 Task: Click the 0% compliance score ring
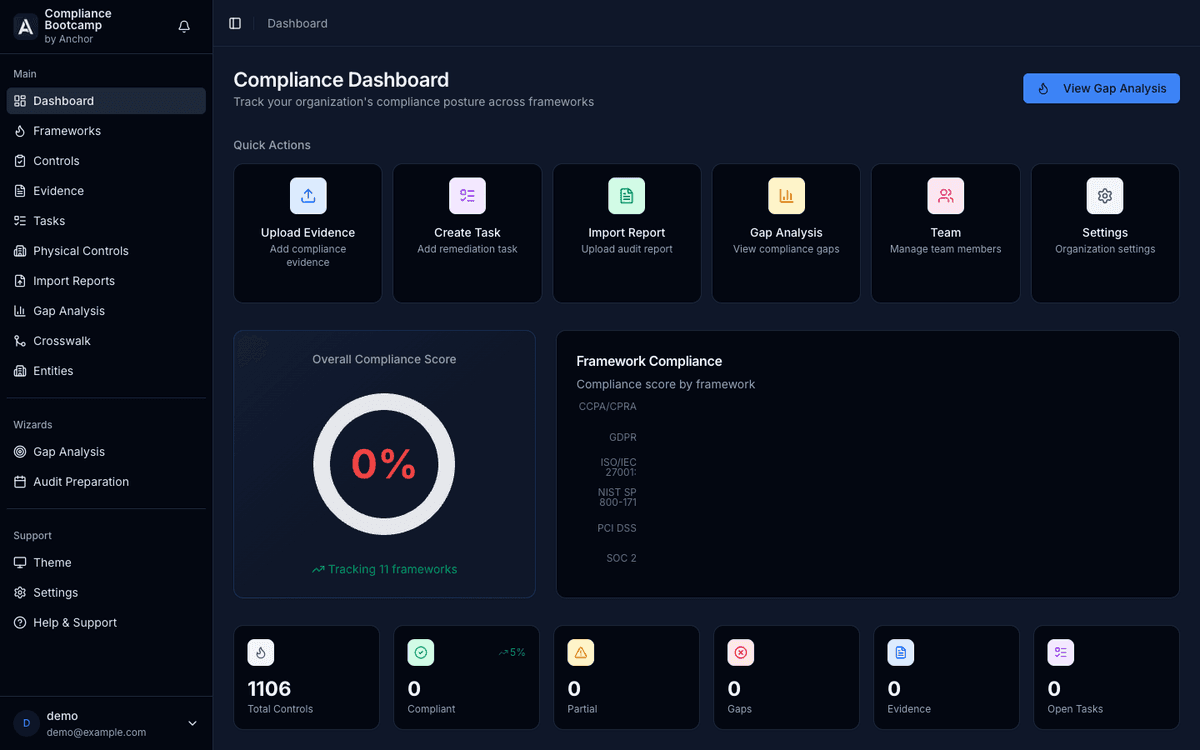pos(384,464)
